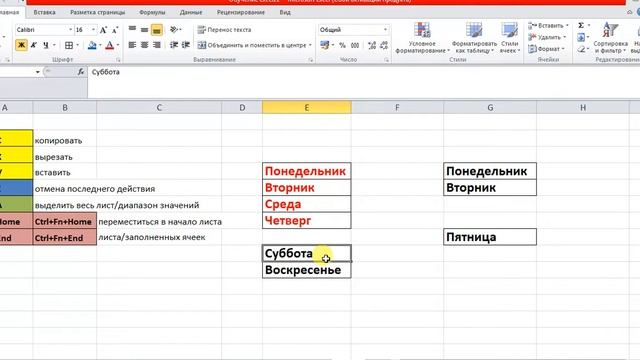This screenshot has height=360, width=640.
Task: Open font color dropdown arrow
Action: (x=118, y=45)
